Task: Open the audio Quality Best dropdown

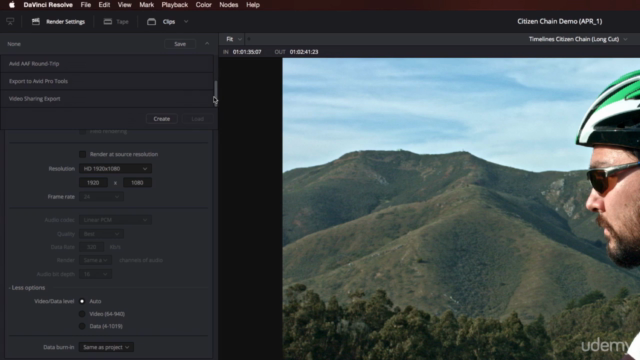Action: (101, 234)
